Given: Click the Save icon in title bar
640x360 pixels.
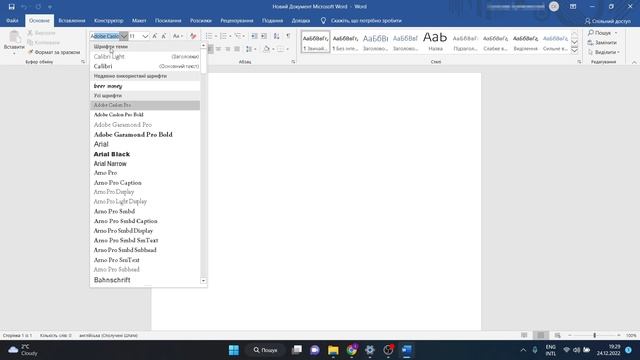Looking at the screenshot, I should 11,7.
